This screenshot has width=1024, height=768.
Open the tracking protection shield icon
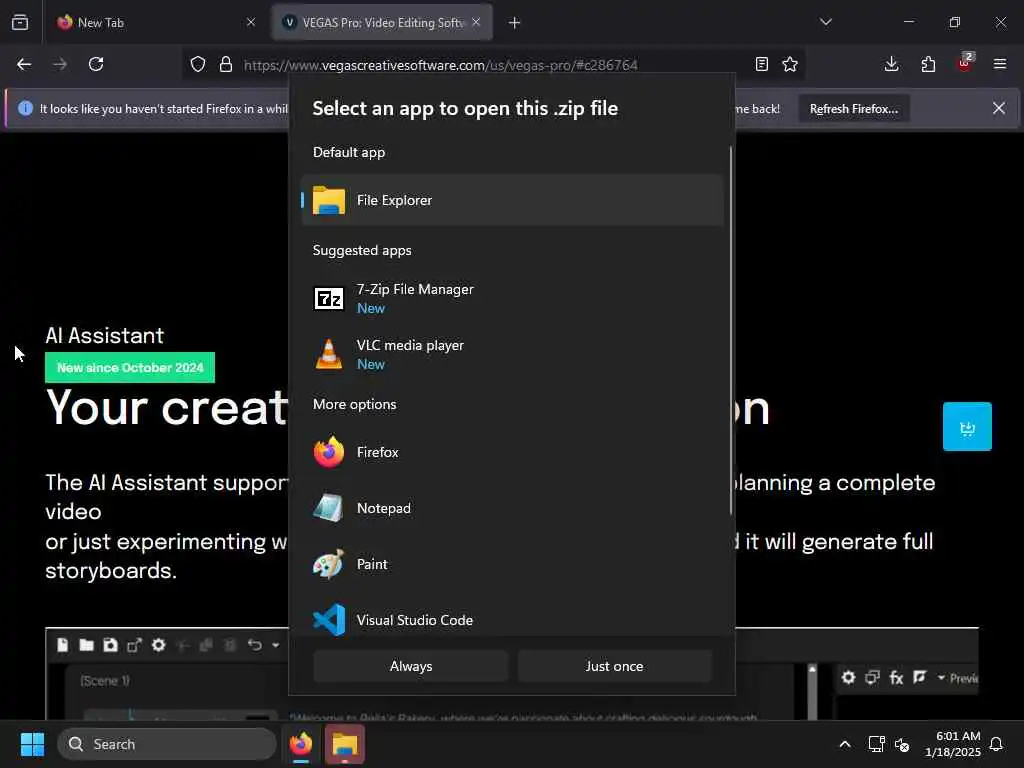(198, 64)
